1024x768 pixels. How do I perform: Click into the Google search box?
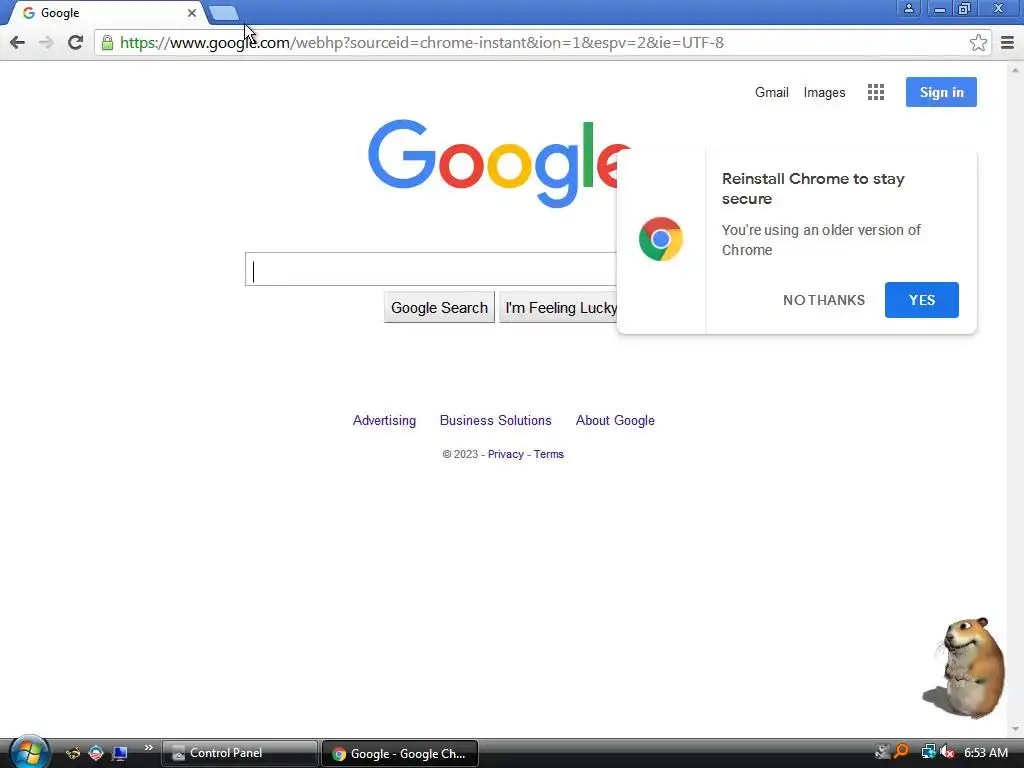[x=431, y=269]
